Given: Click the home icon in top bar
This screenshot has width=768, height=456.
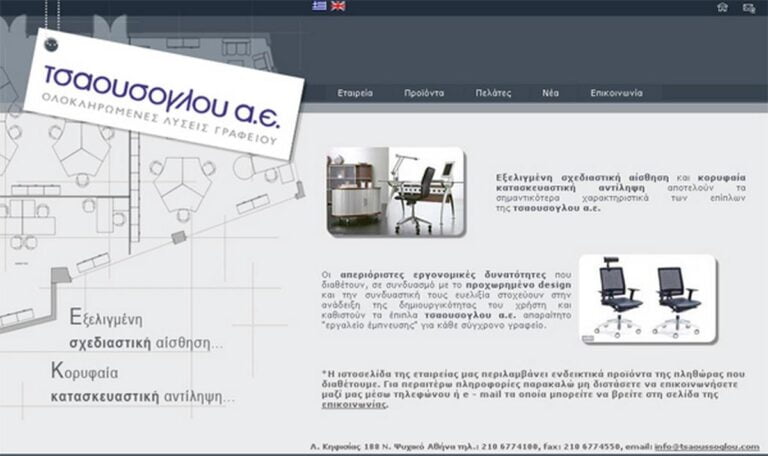Looking at the screenshot, I should (723, 7).
